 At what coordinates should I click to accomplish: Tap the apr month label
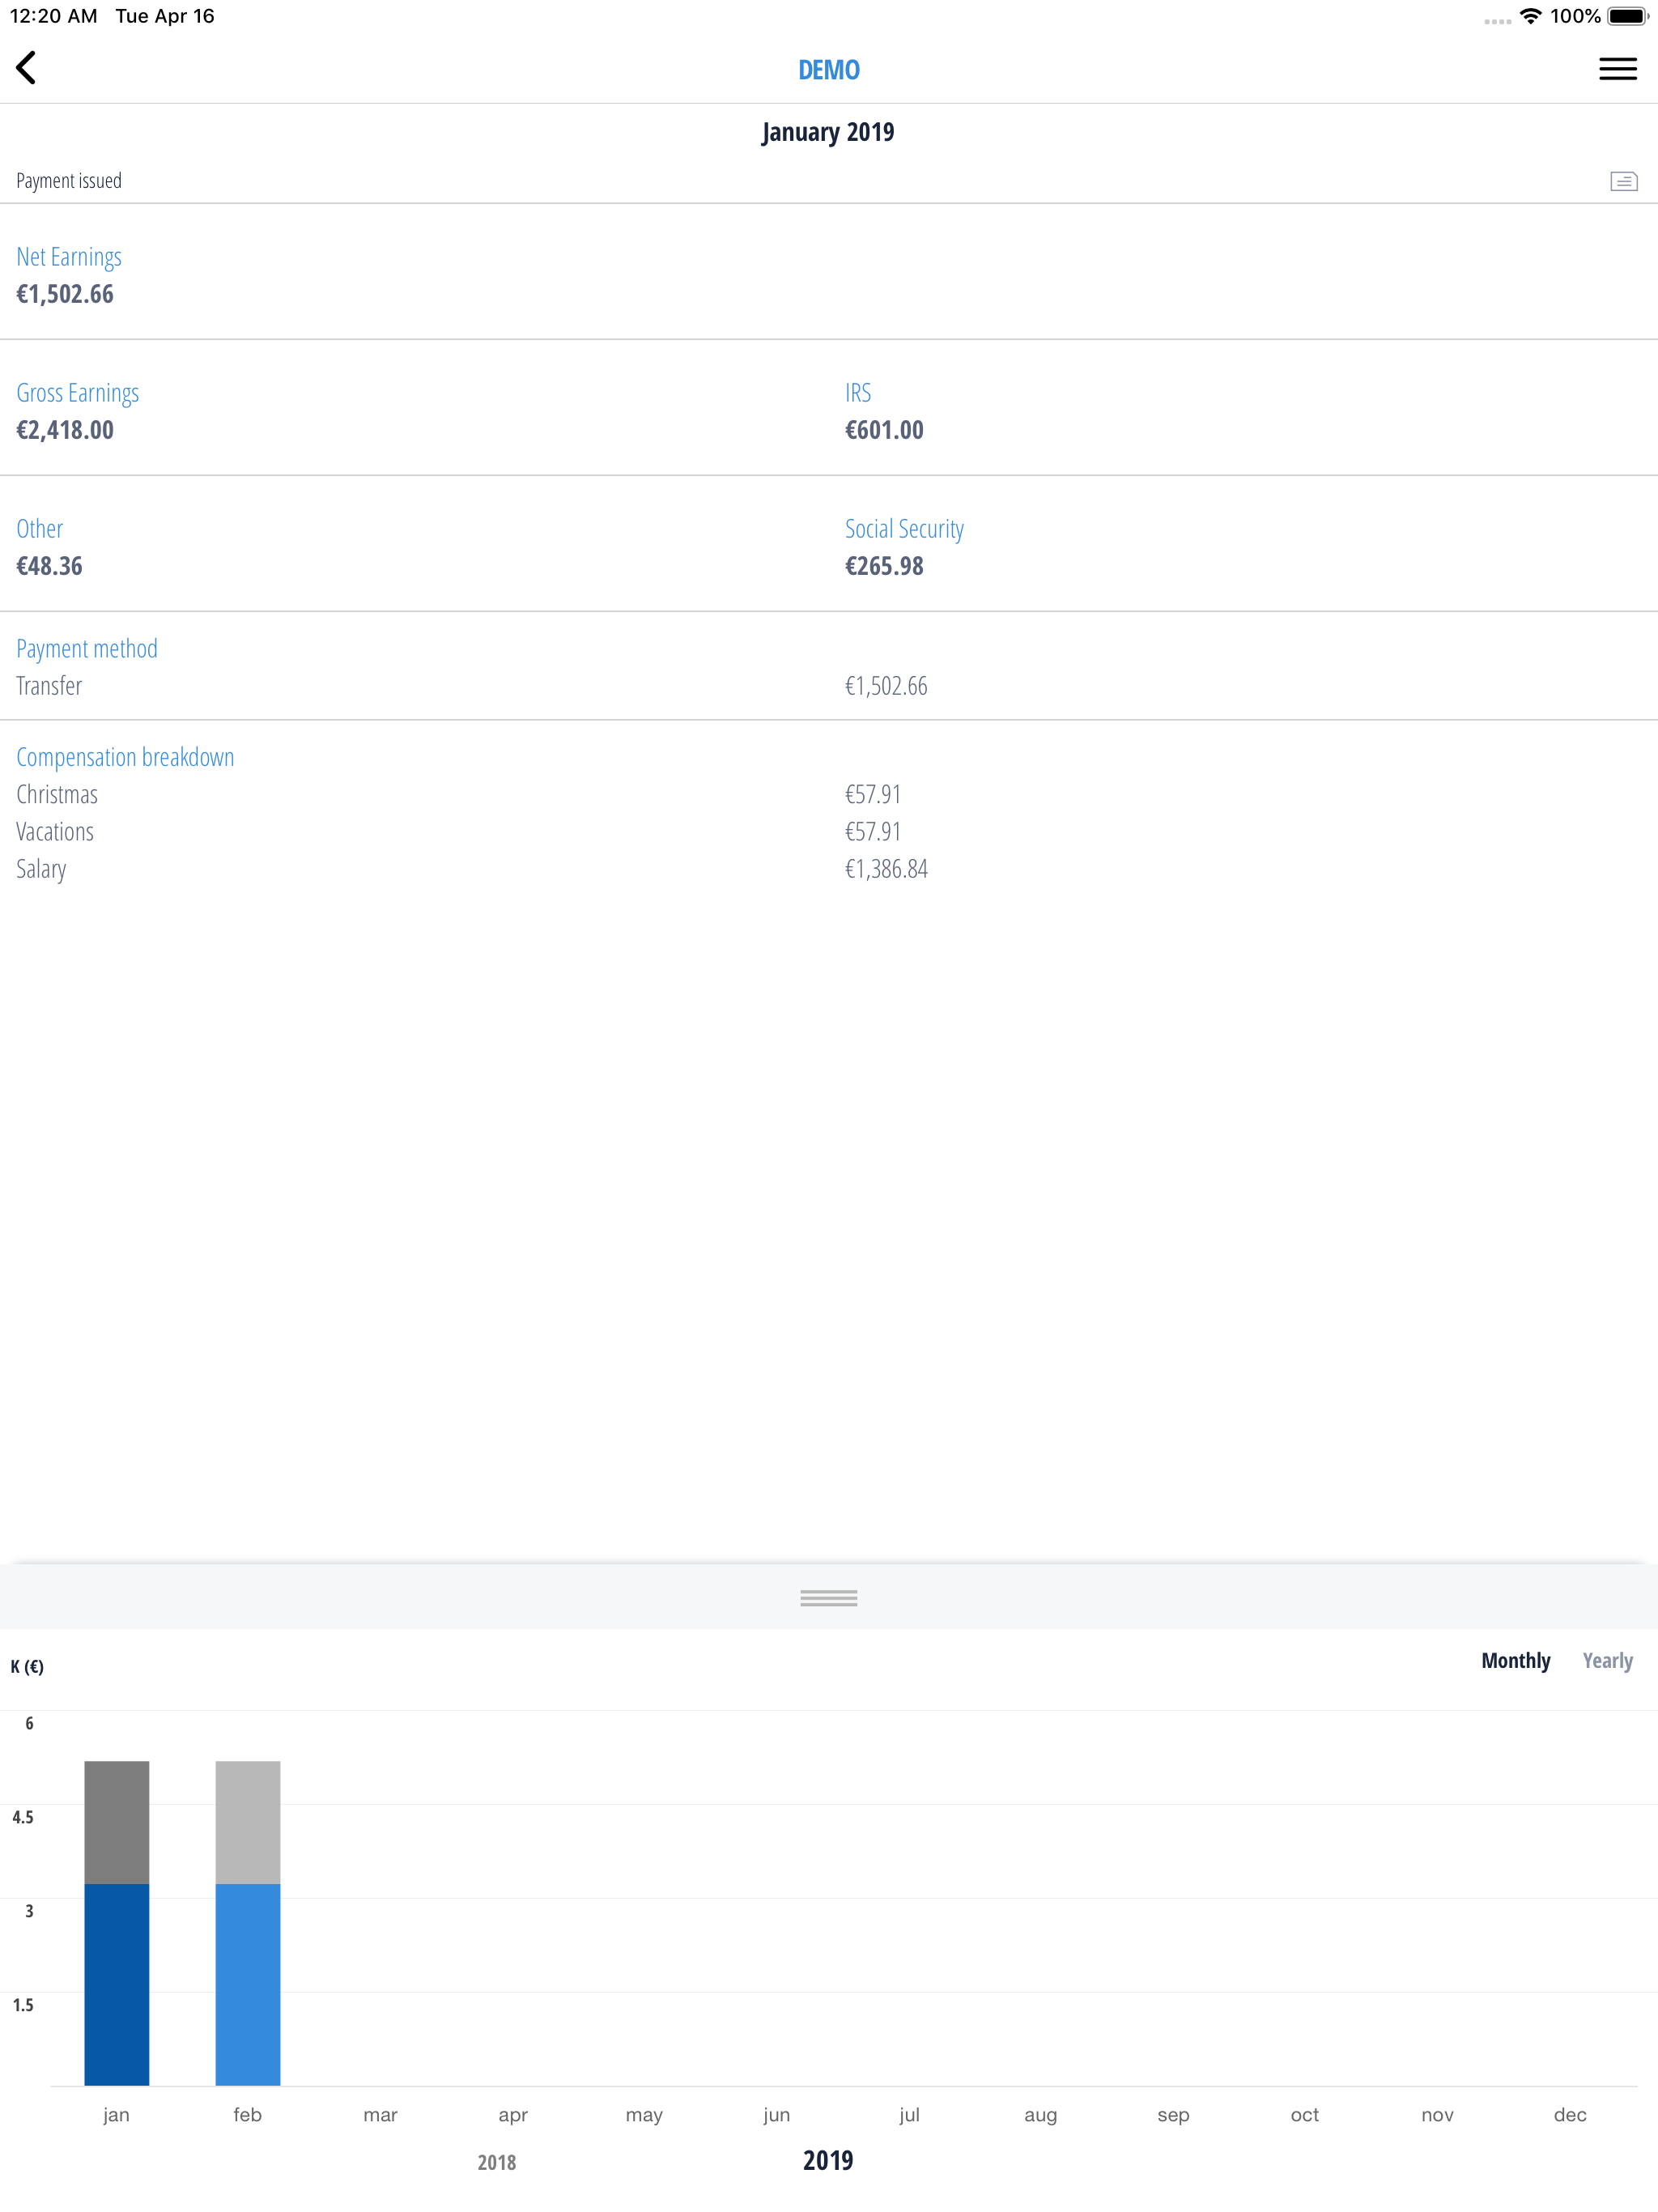click(x=513, y=2116)
